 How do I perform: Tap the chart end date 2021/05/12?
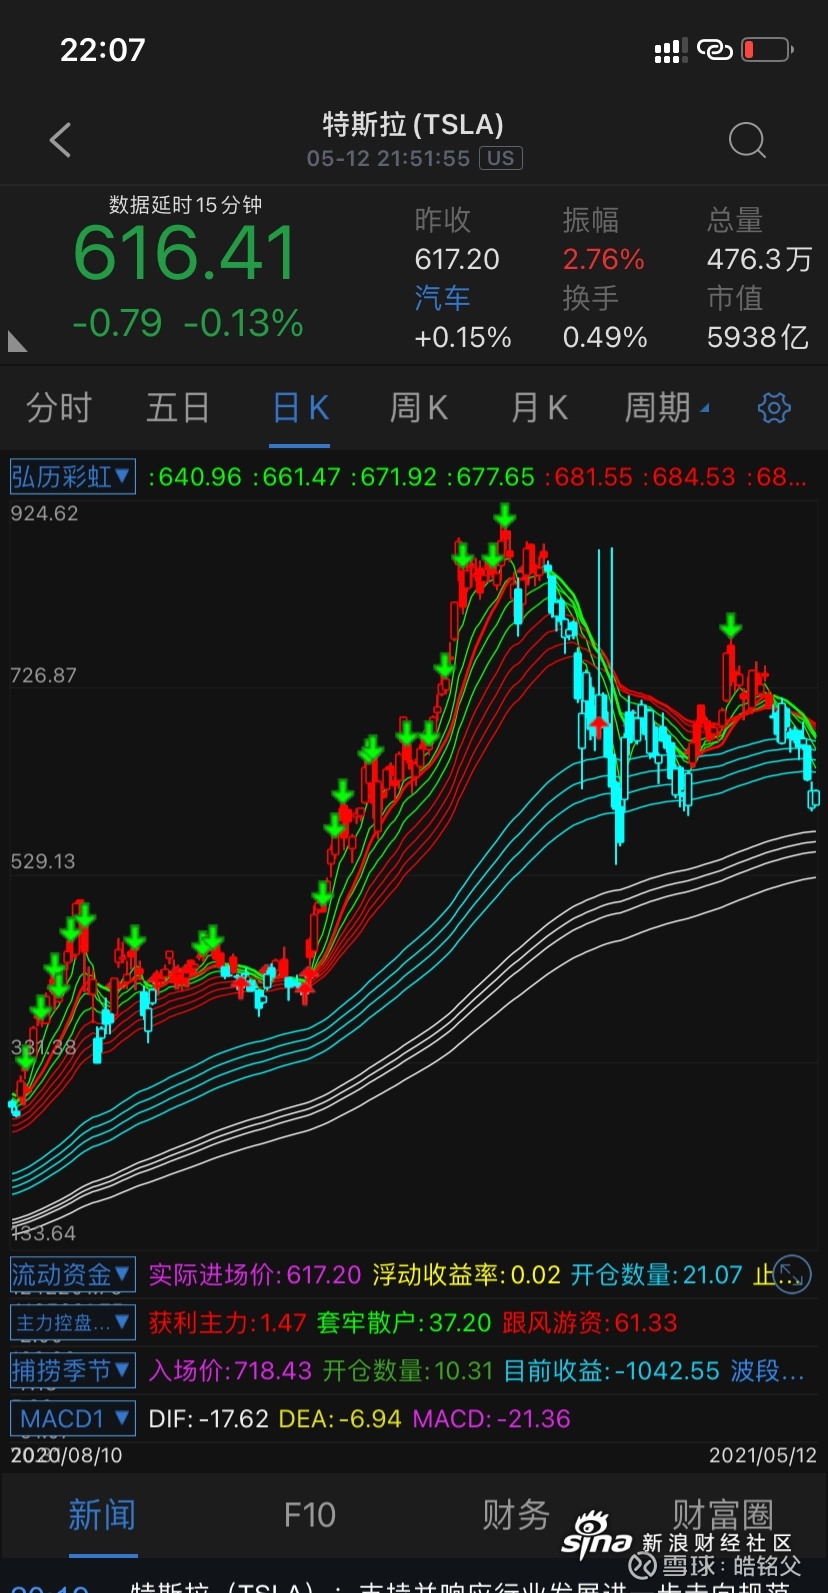click(x=763, y=1456)
